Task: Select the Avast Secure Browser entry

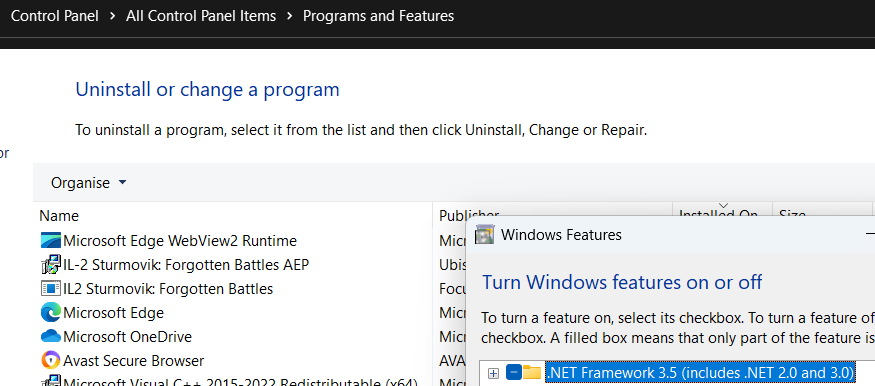Action: [133, 360]
